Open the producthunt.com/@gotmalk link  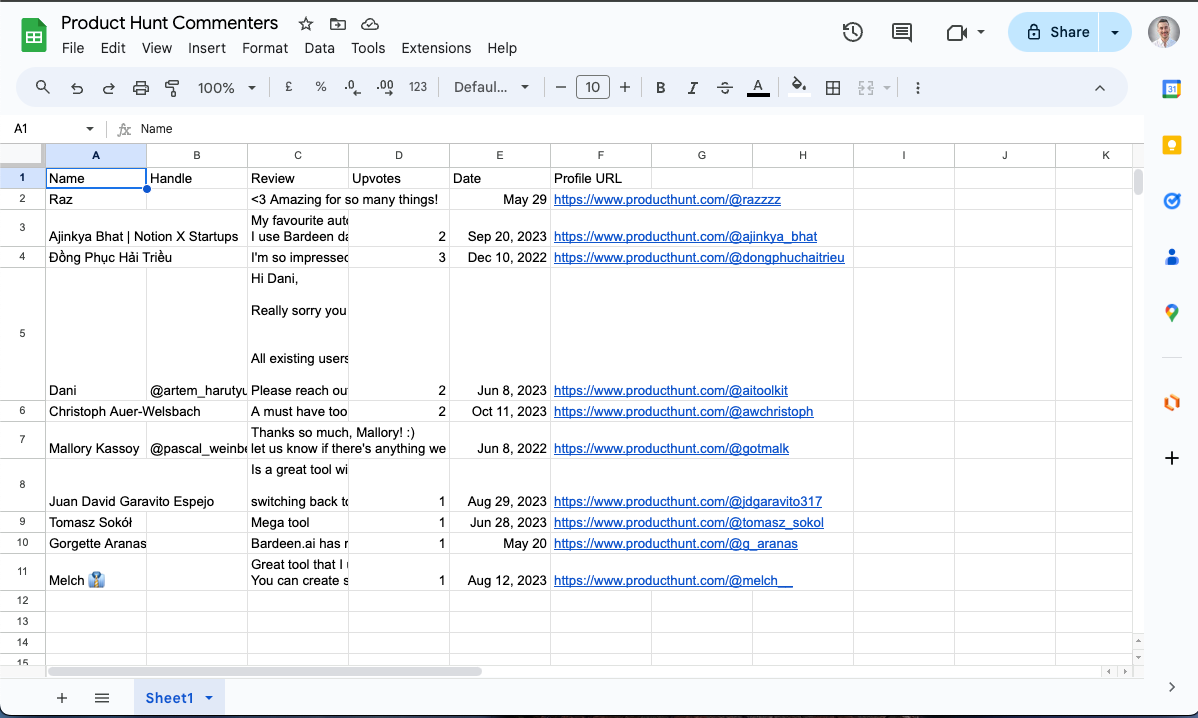pyautogui.click(x=671, y=448)
